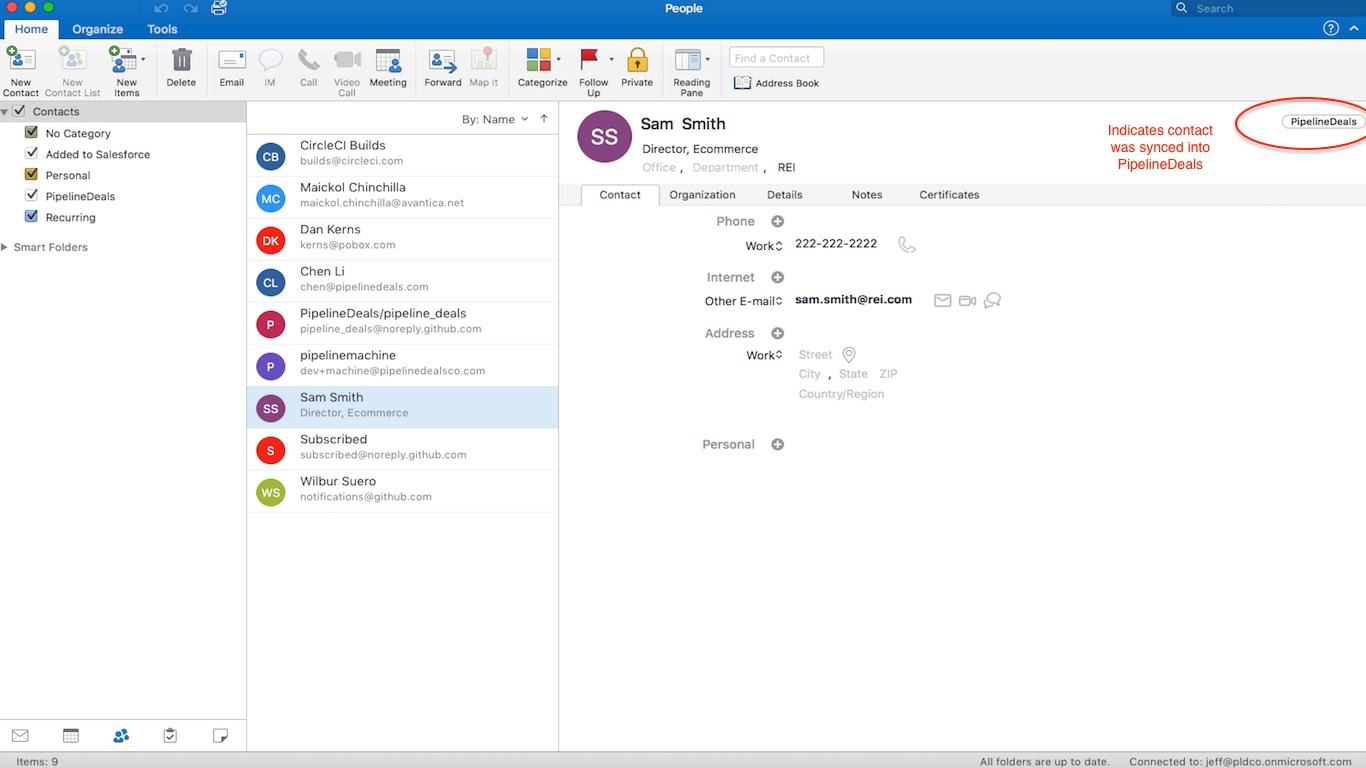Viewport: 1366px width, 768px height.
Task: Call 222-222-2222 with phone icon
Action: point(906,244)
